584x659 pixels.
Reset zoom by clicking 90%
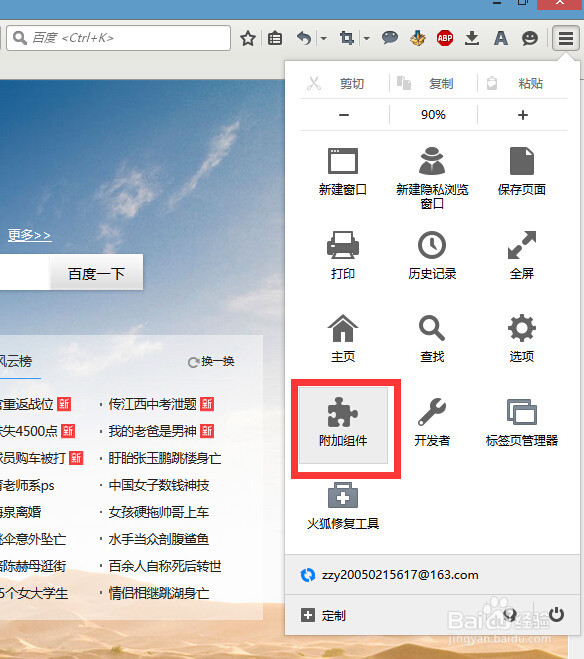(x=433, y=115)
